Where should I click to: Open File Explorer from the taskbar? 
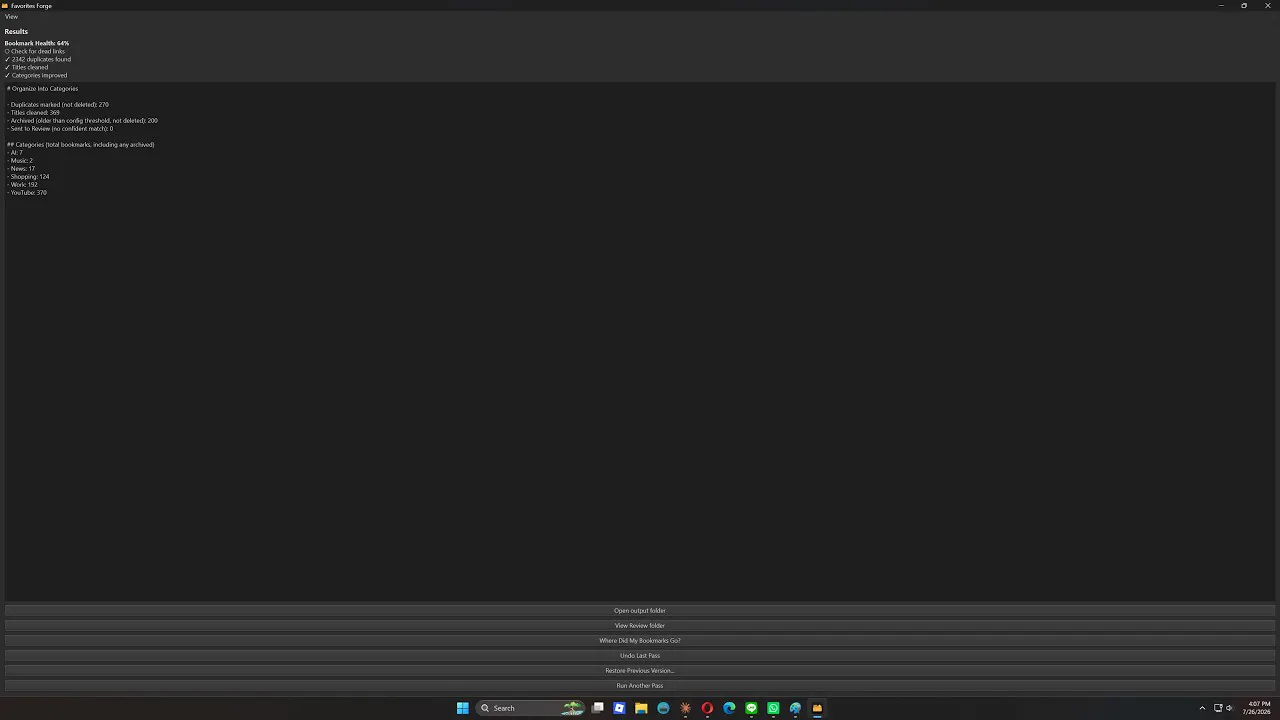(641, 708)
